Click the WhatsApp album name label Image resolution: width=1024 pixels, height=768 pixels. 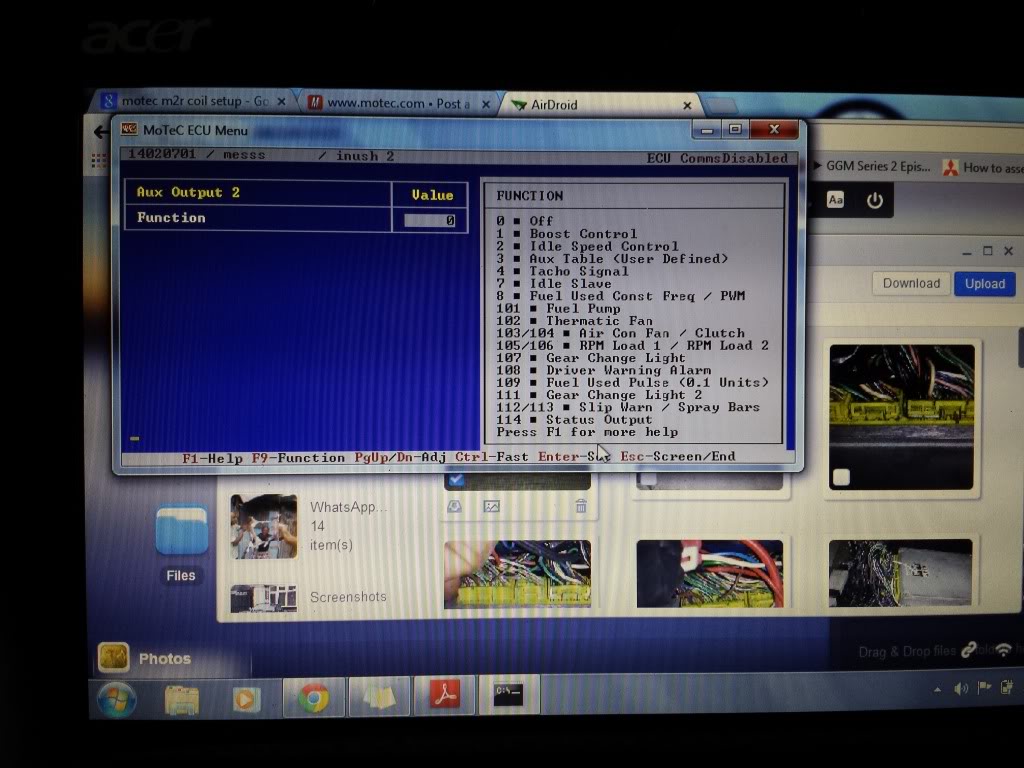click(x=348, y=507)
